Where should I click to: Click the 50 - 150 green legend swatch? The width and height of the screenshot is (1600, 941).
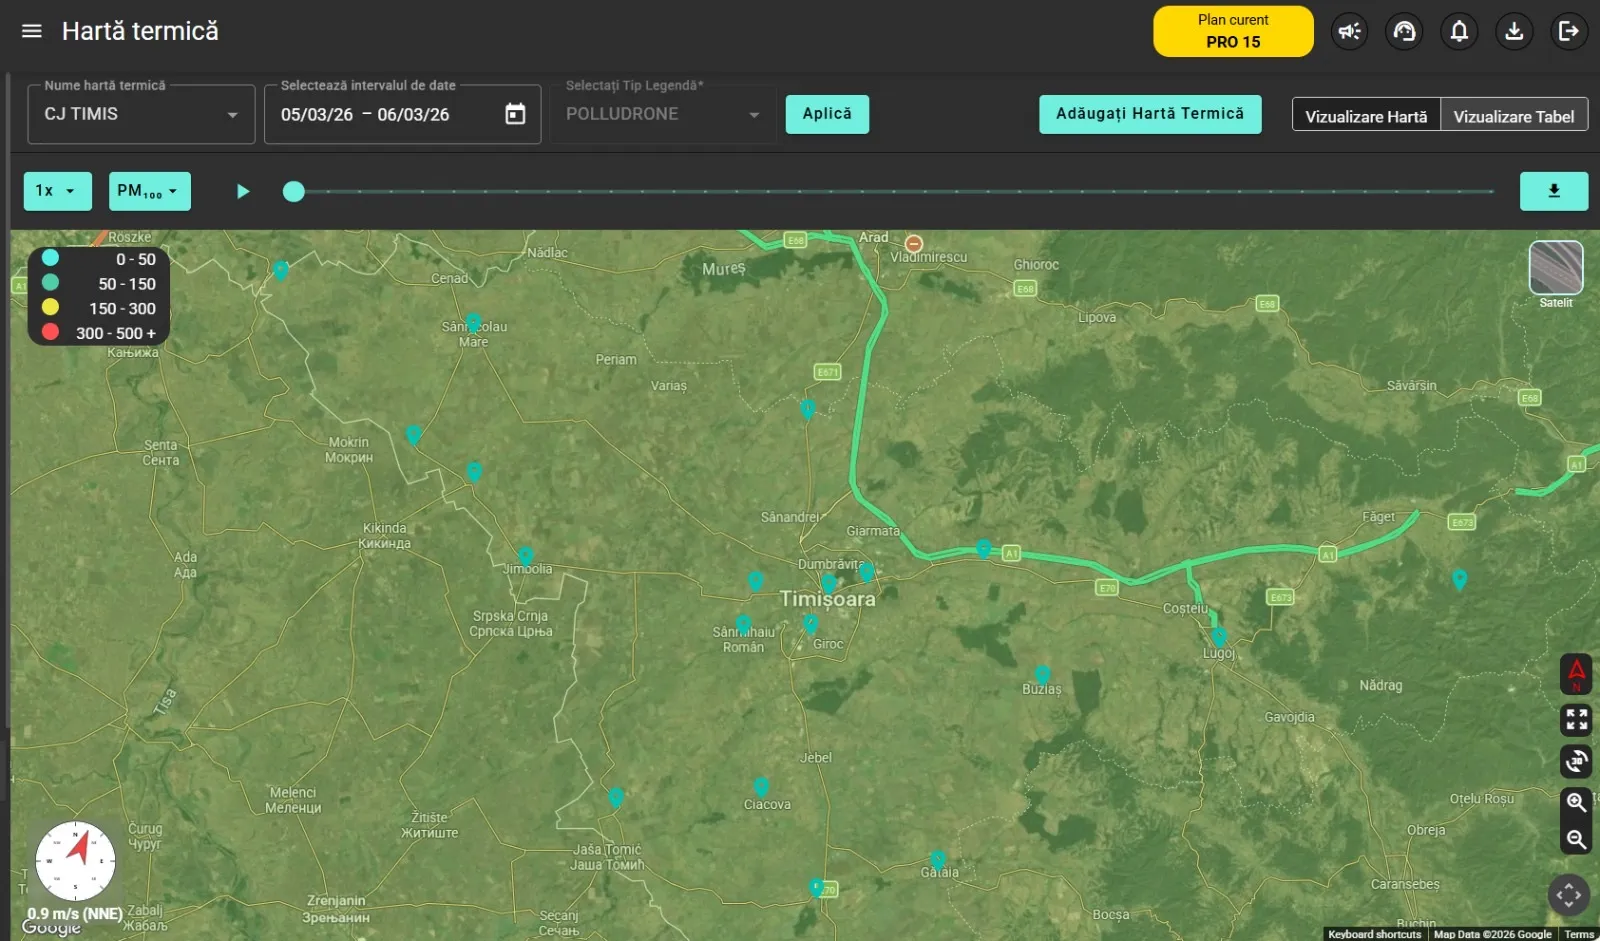tap(50, 283)
